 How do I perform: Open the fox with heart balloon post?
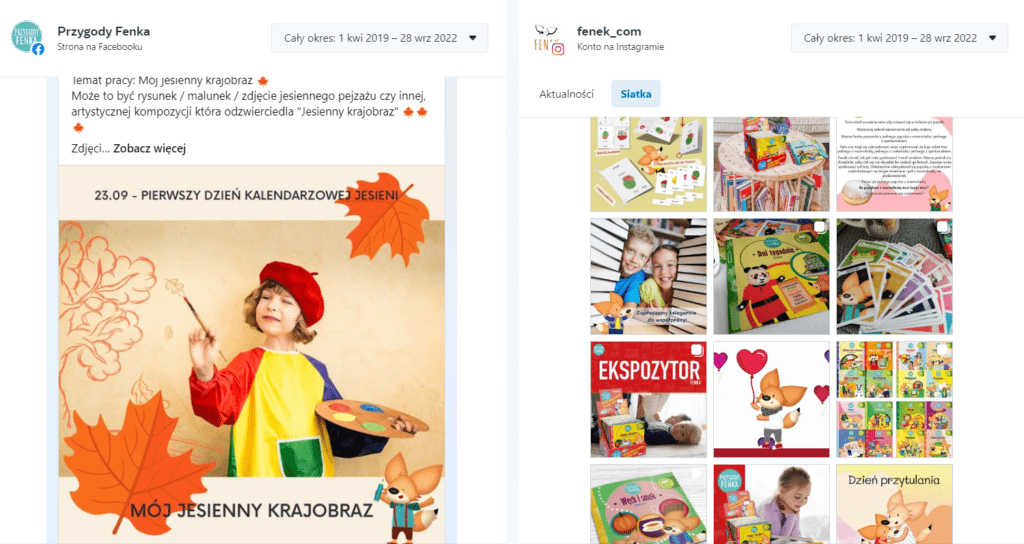coord(771,399)
